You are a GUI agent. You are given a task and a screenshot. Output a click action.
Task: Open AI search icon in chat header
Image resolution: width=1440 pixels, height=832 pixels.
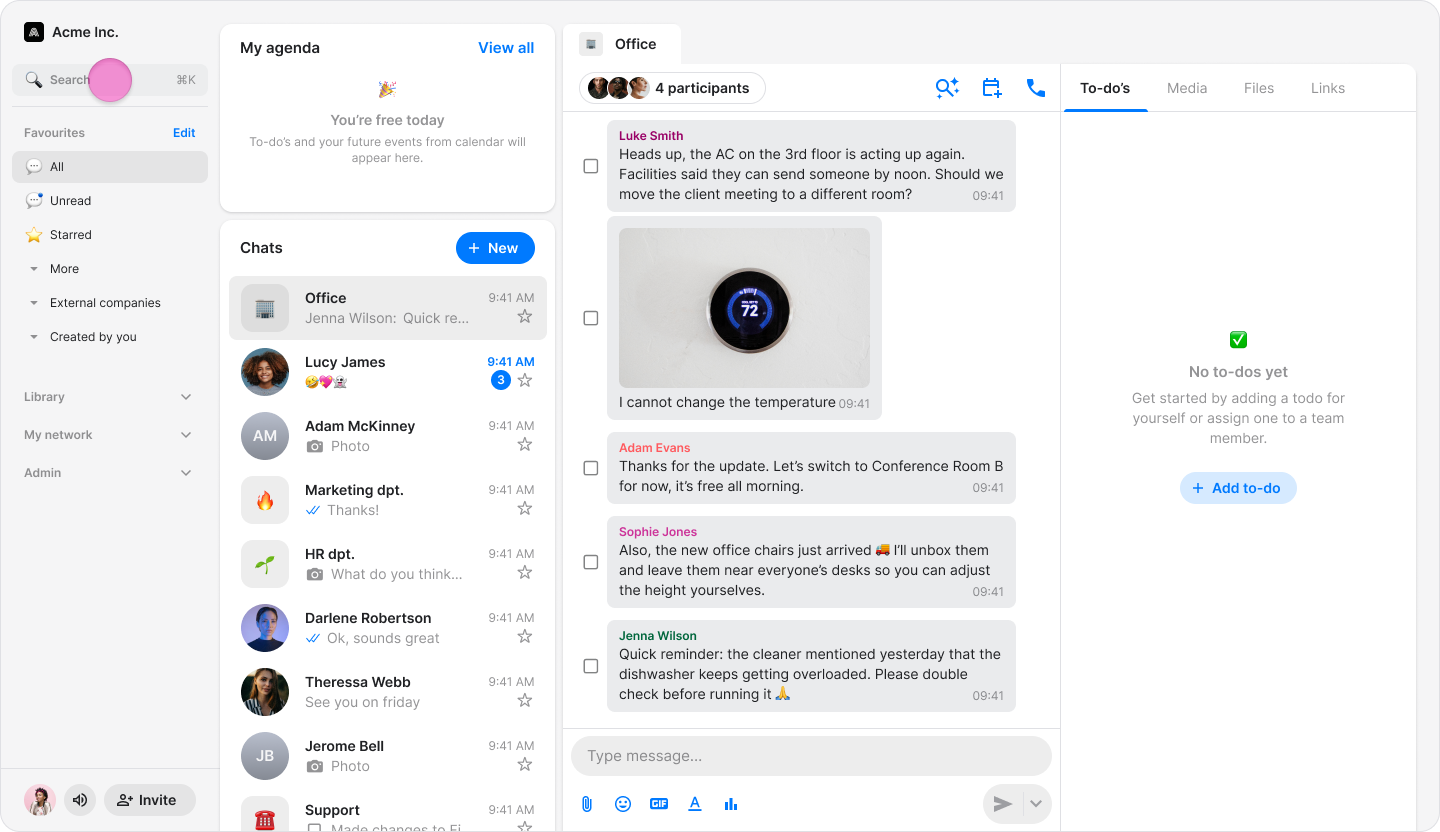(x=947, y=88)
